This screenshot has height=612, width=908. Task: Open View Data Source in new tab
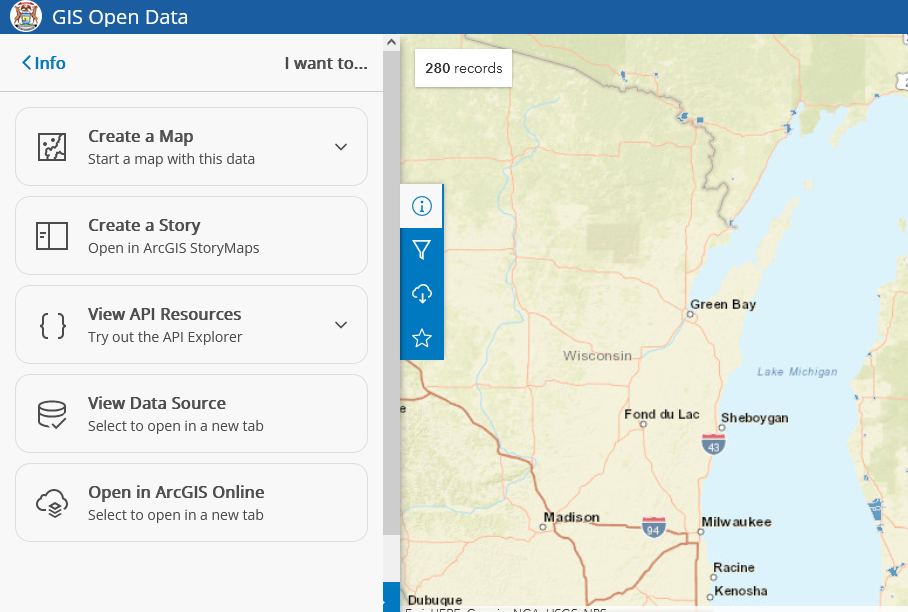[x=191, y=413]
